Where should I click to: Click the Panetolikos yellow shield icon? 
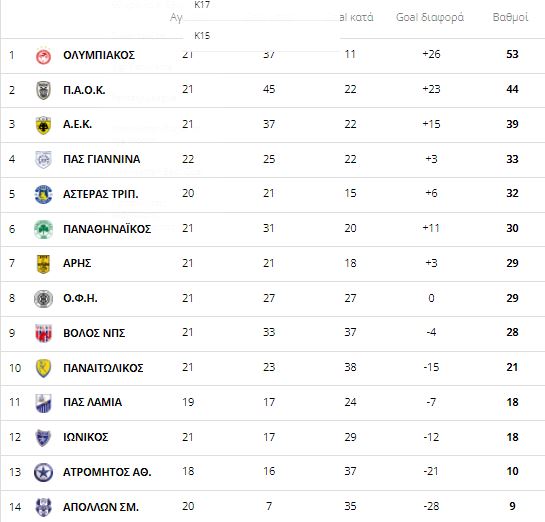(x=43, y=368)
